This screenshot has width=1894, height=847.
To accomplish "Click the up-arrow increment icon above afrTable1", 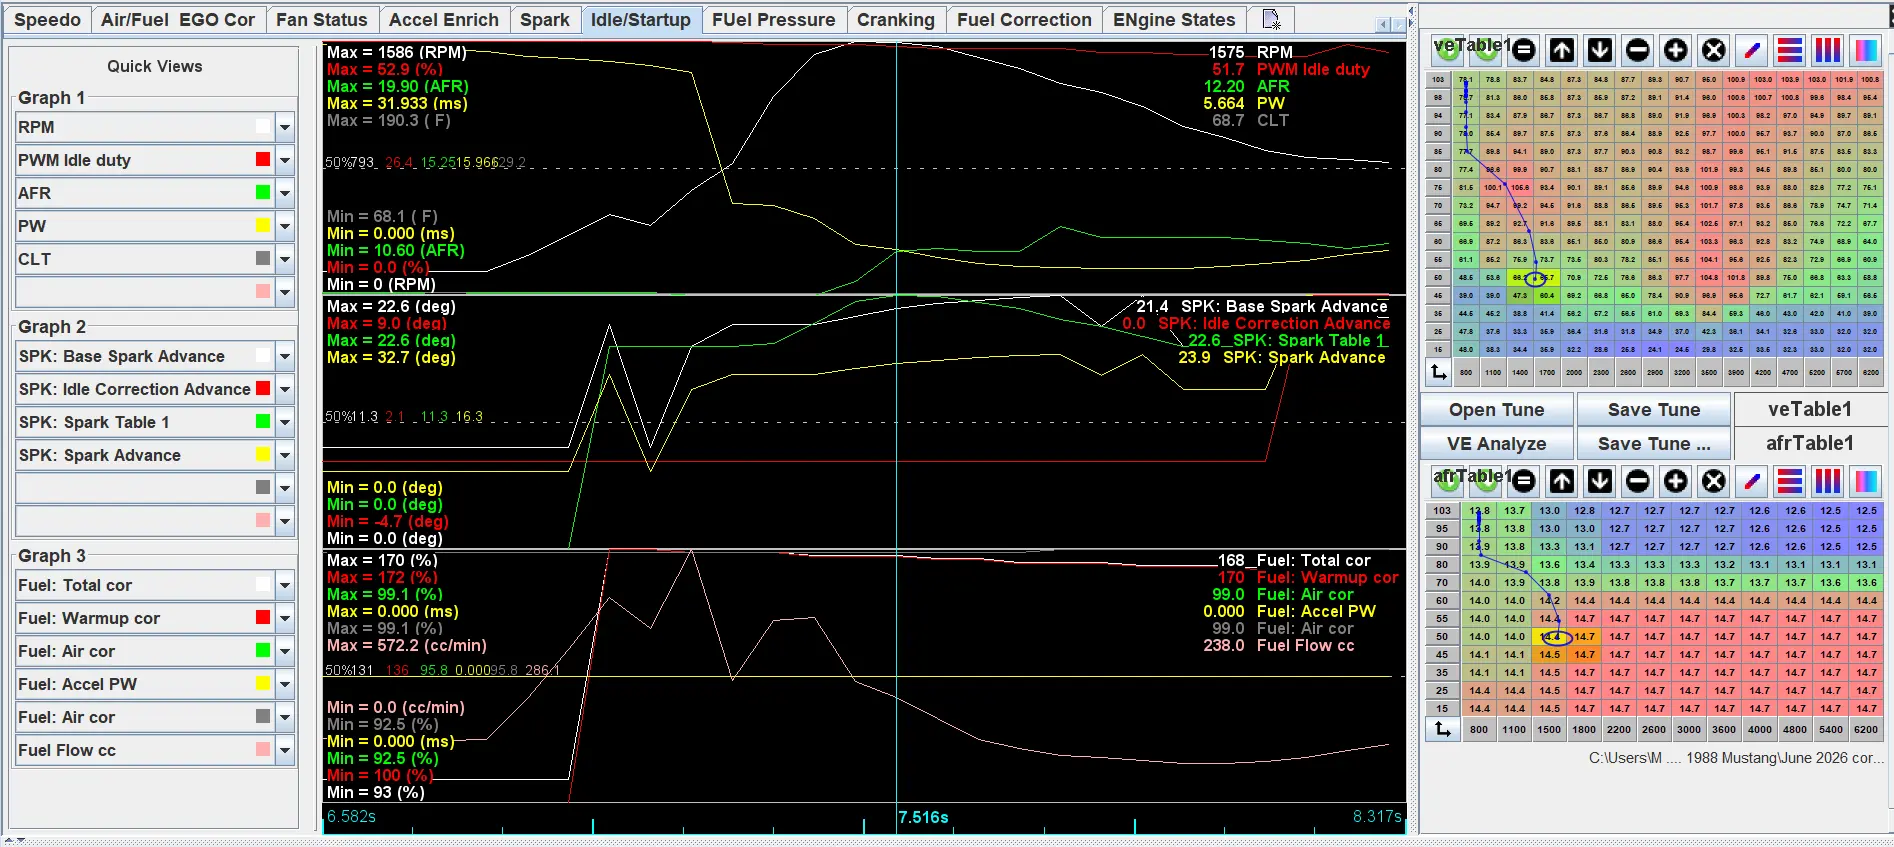I will point(1562,481).
